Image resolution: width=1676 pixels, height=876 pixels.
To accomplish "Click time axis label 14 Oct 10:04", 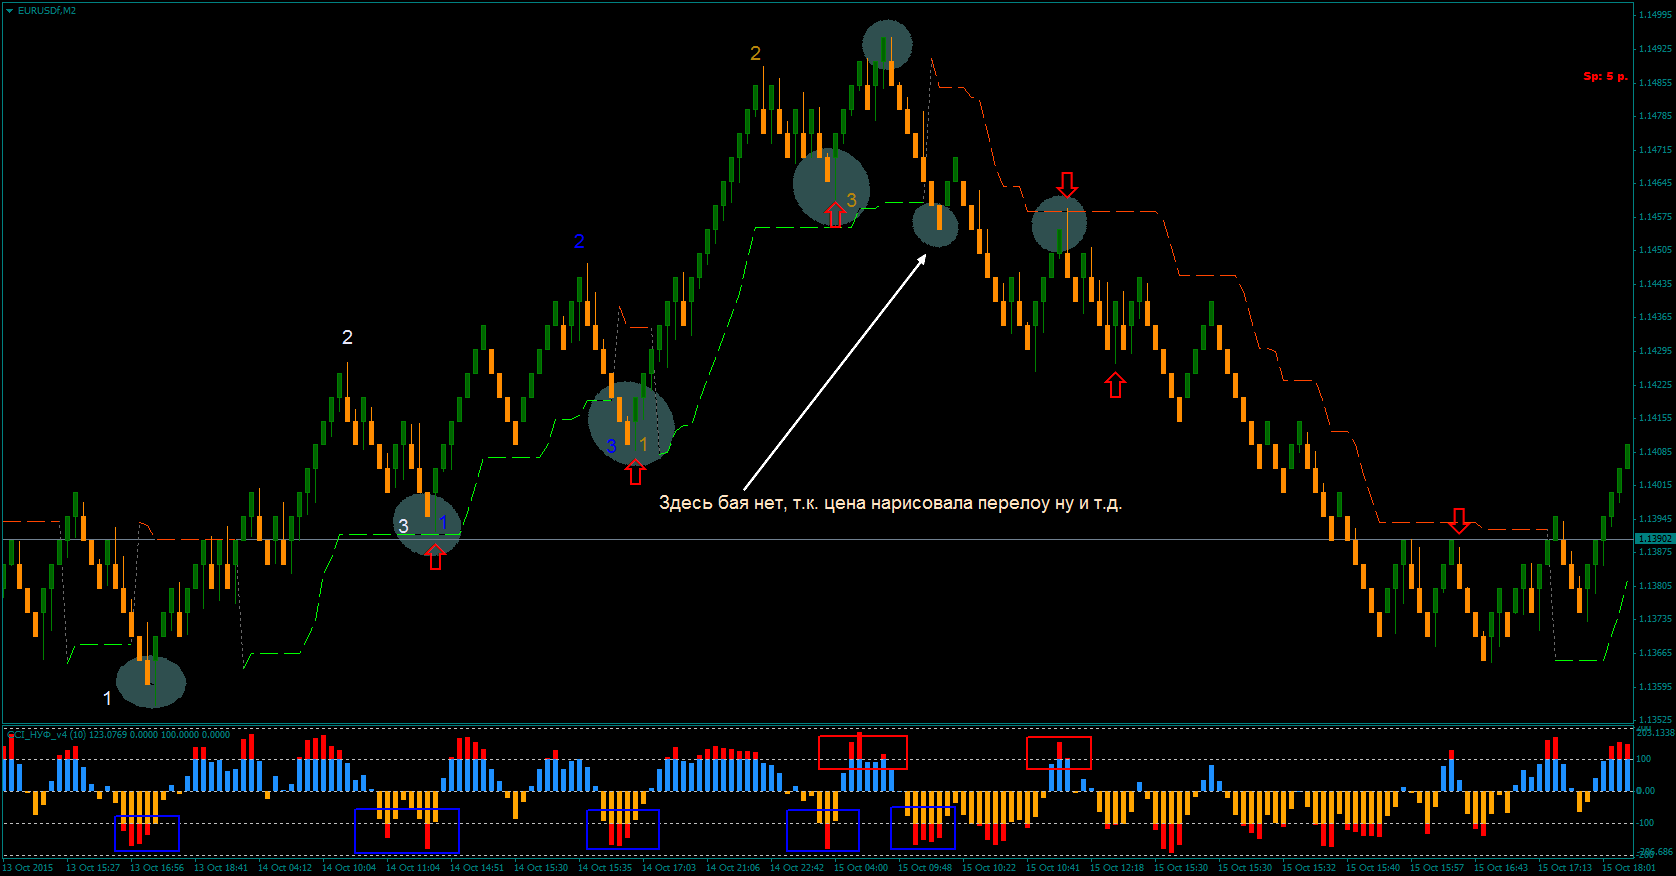I will 349,868.
